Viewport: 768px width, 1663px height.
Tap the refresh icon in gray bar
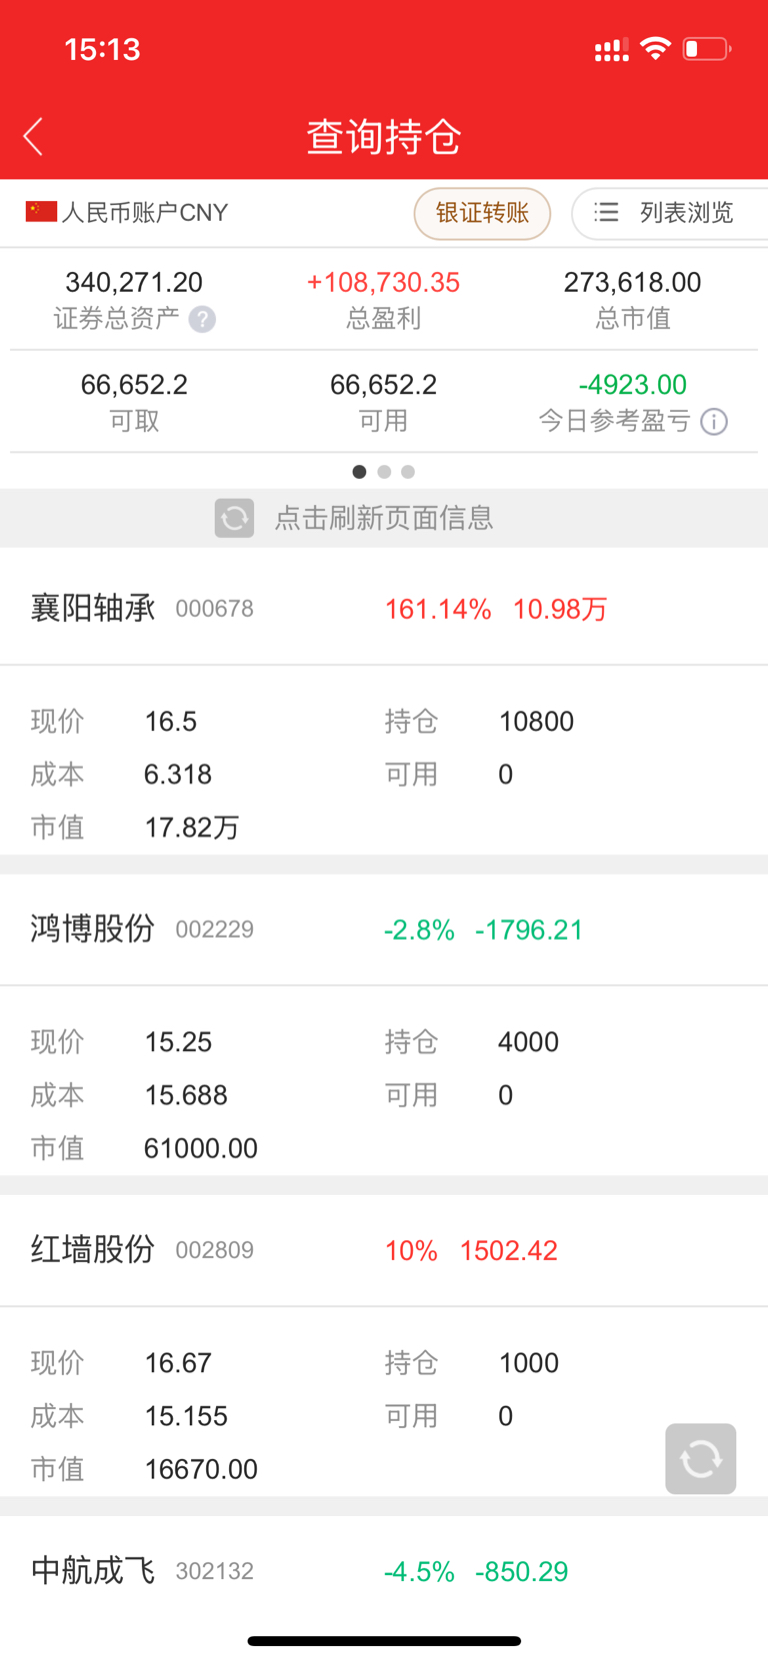click(x=234, y=518)
